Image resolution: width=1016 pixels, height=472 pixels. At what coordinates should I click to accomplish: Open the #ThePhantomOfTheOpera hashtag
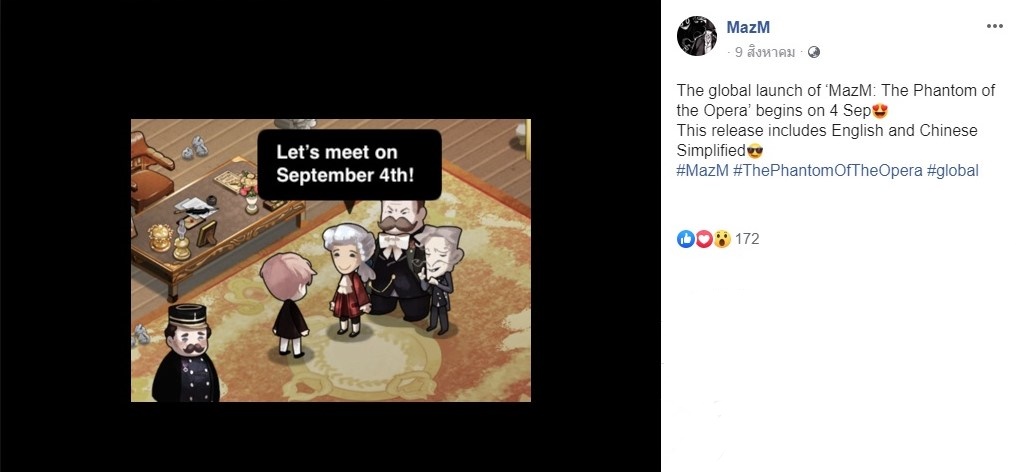(827, 171)
